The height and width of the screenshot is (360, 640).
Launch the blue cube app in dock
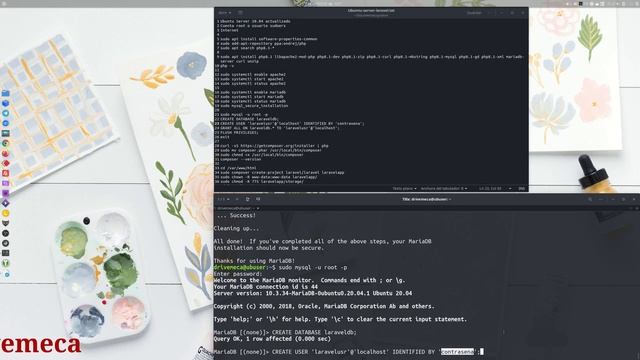pos(5,103)
